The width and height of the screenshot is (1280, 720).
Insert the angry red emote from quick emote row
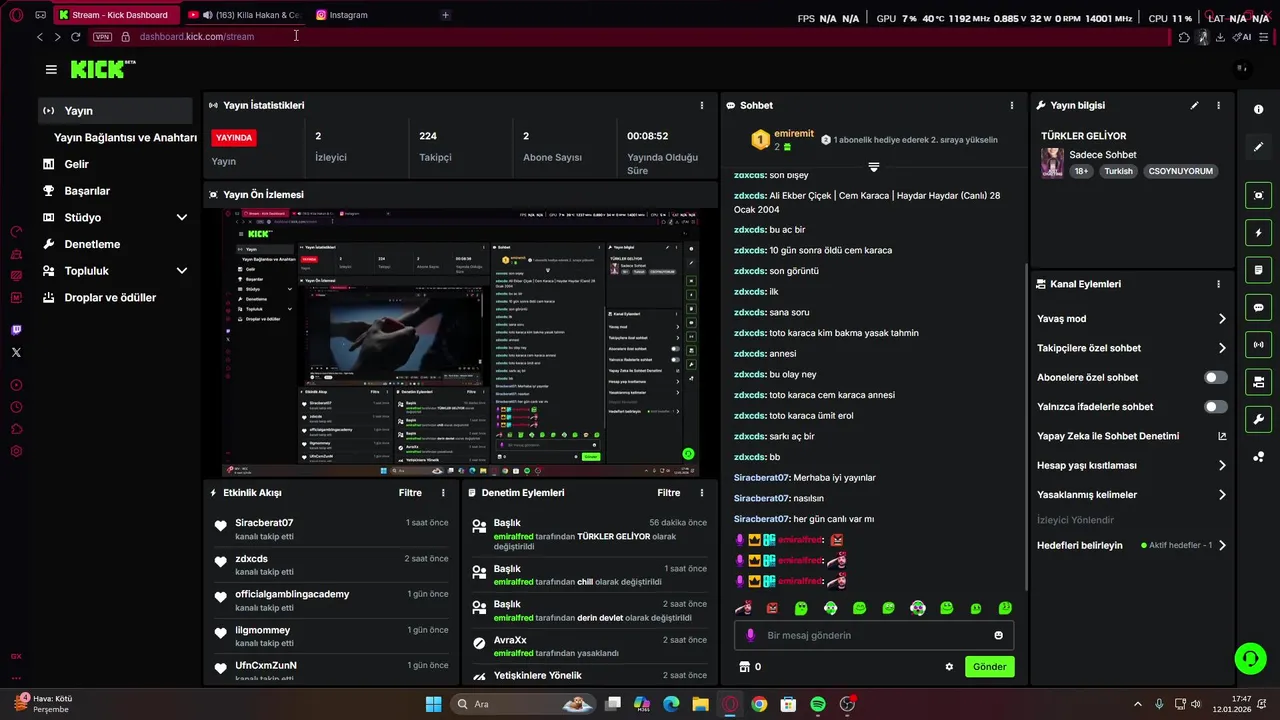[772, 608]
